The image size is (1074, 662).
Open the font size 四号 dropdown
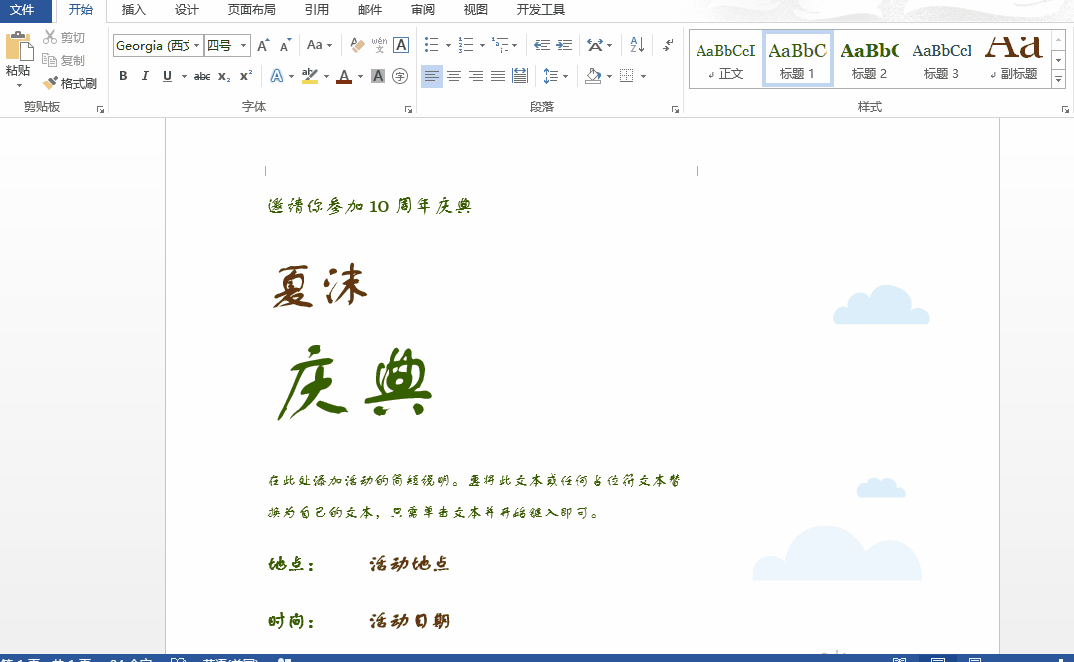(x=243, y=45)
